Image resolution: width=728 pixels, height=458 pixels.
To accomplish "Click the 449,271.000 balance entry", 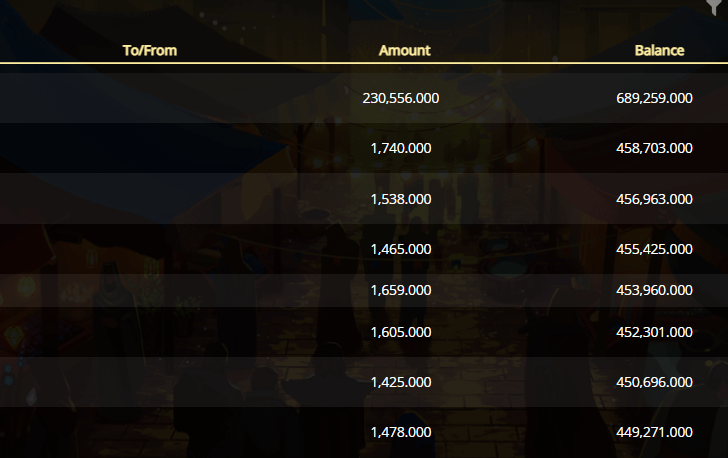I will point(654,432).
